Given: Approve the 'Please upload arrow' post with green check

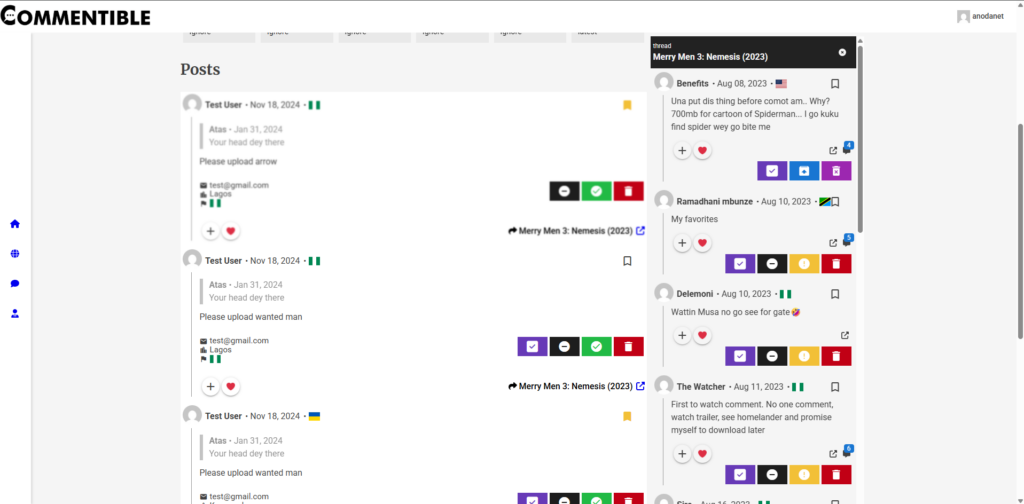Looking at the screenshot, I should (596, 191).
